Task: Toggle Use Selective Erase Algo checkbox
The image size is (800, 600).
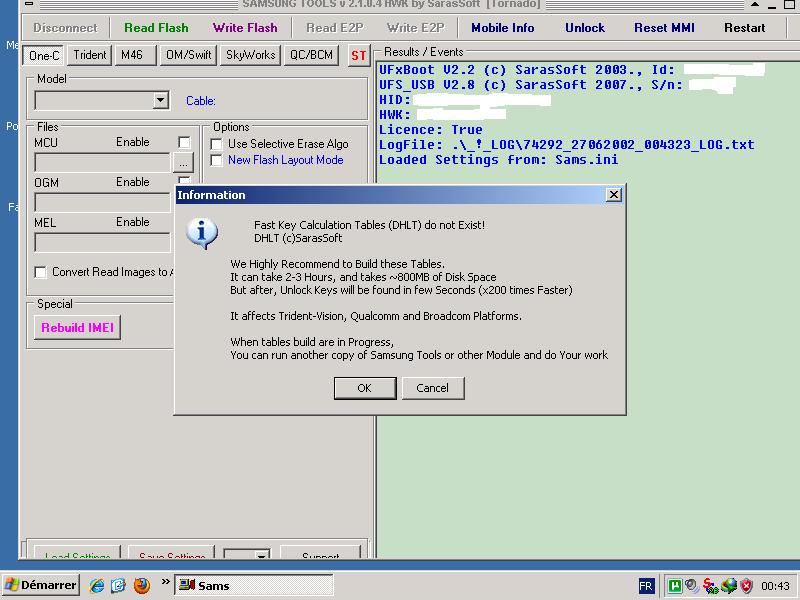Action: click(216, 144)
